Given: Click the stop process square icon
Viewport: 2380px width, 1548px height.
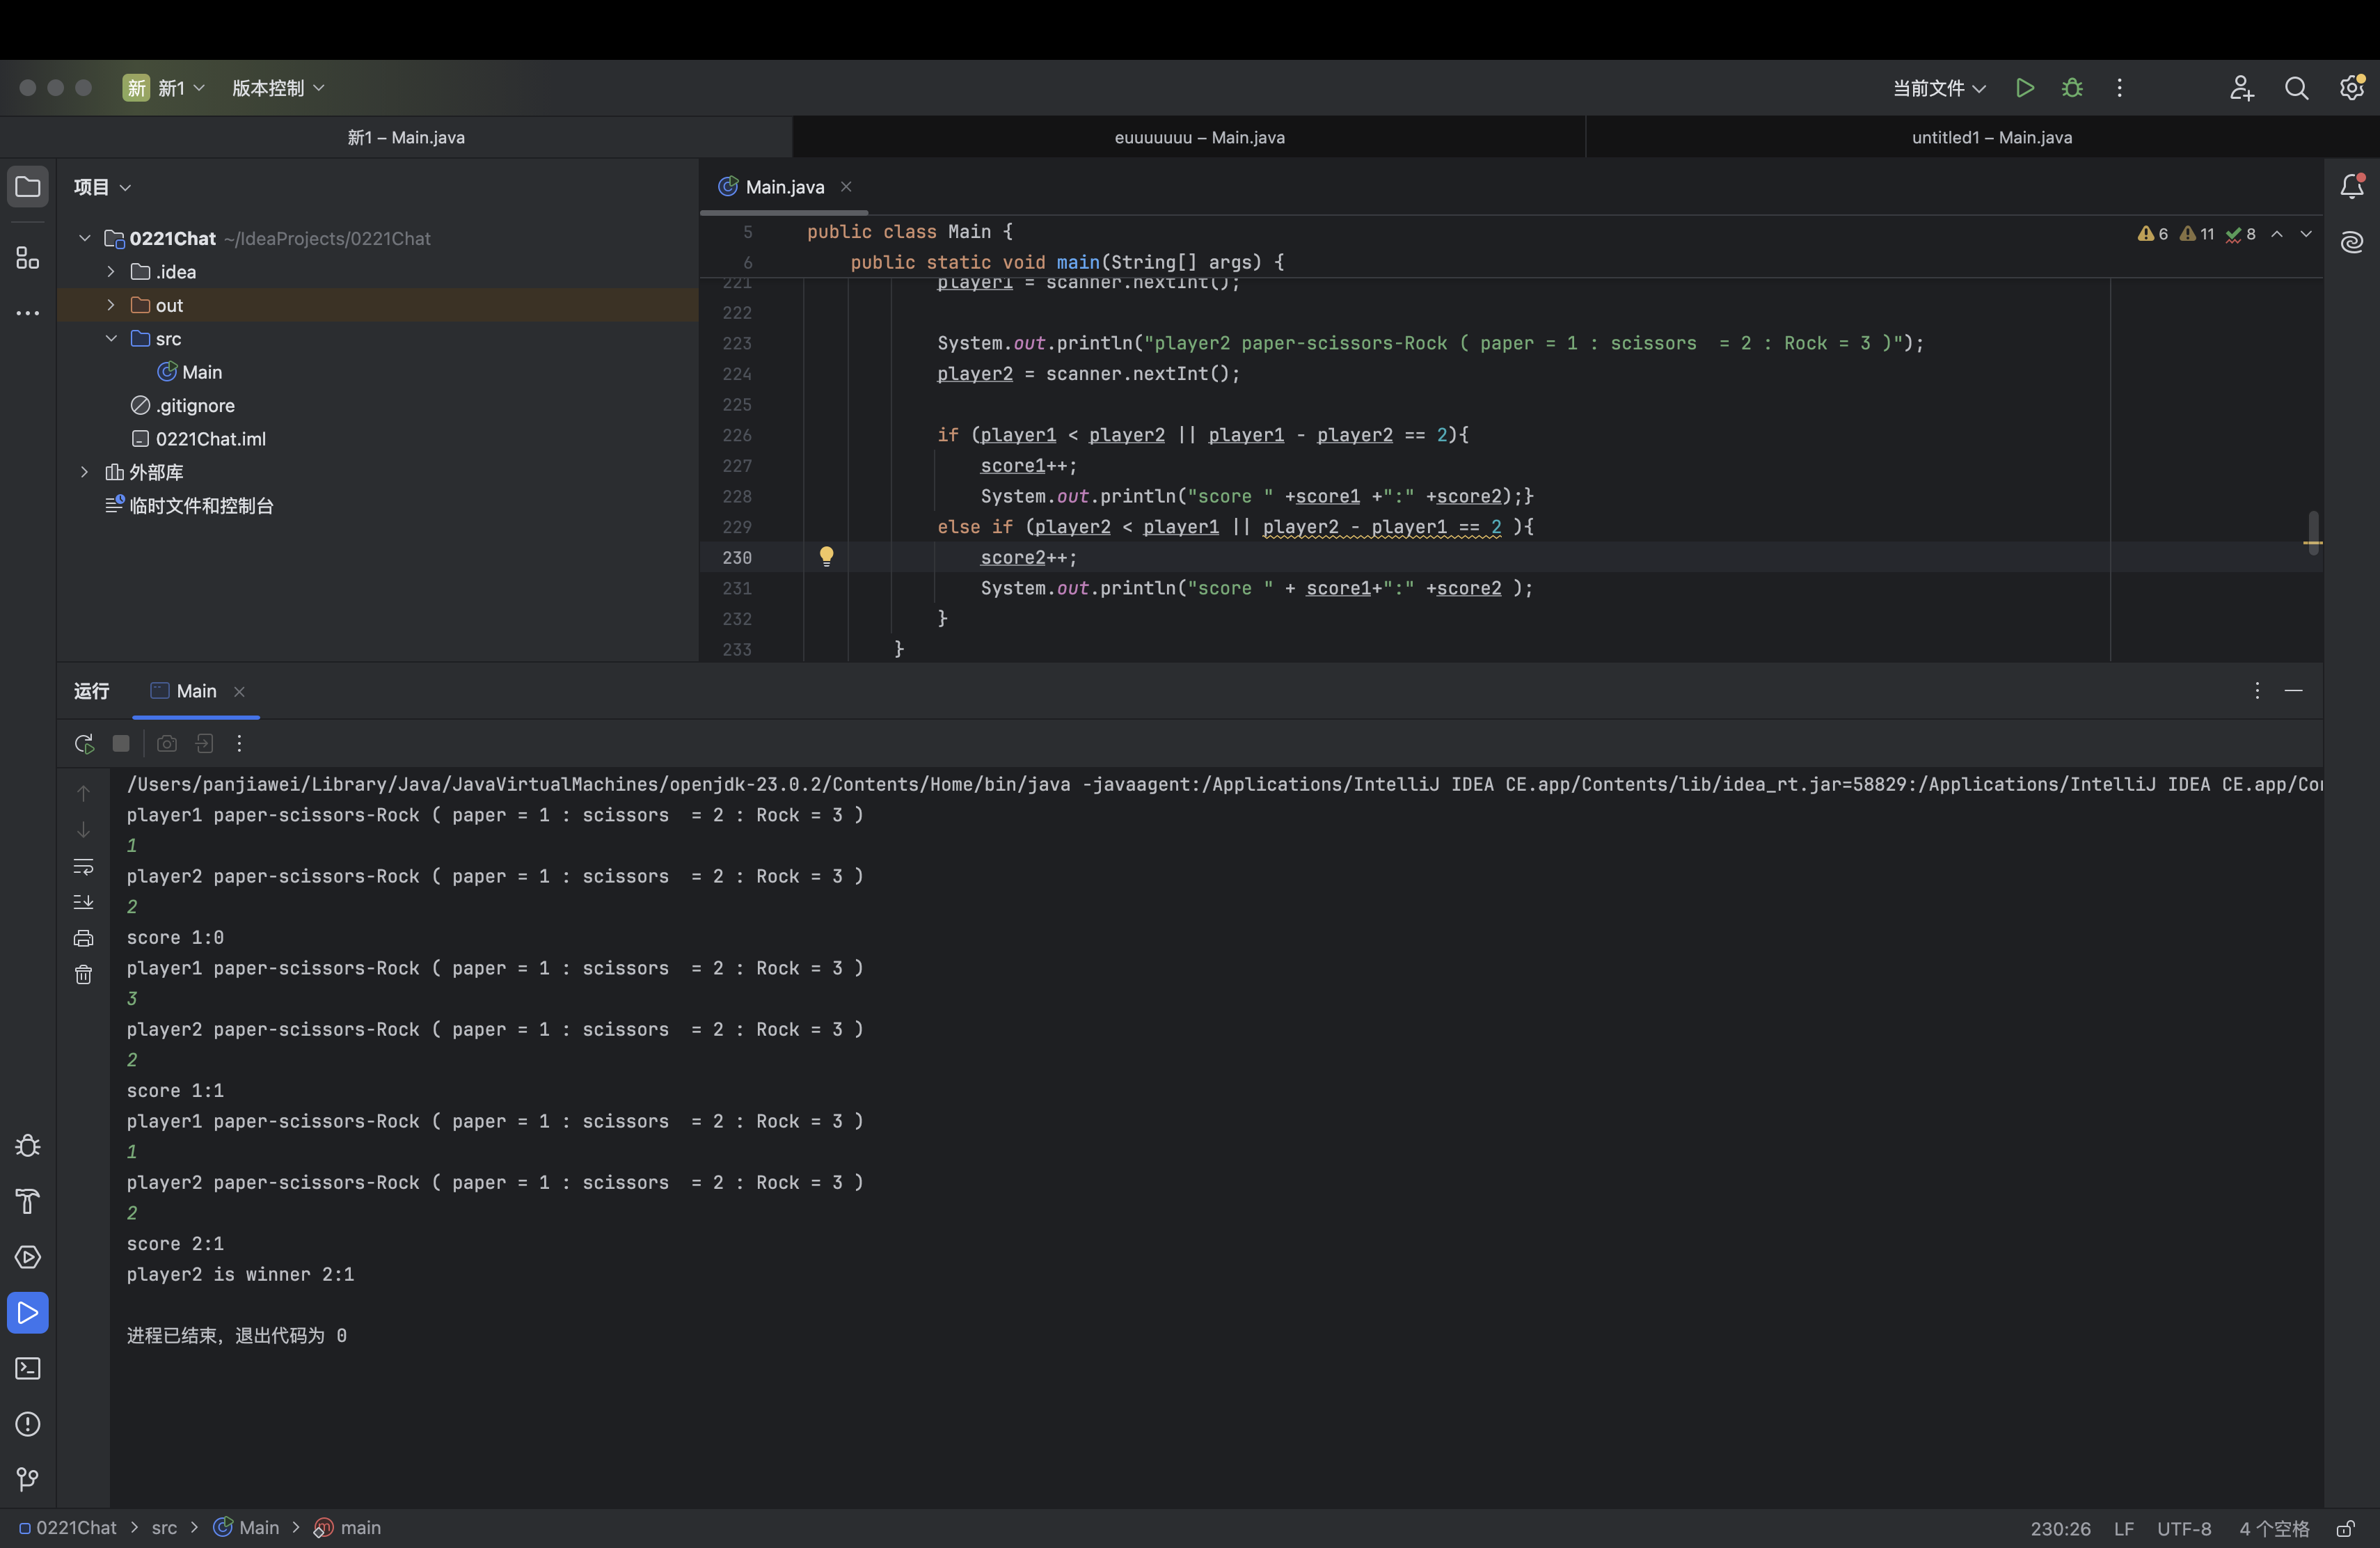Looking at the screenshot, I should pos(121,744).
